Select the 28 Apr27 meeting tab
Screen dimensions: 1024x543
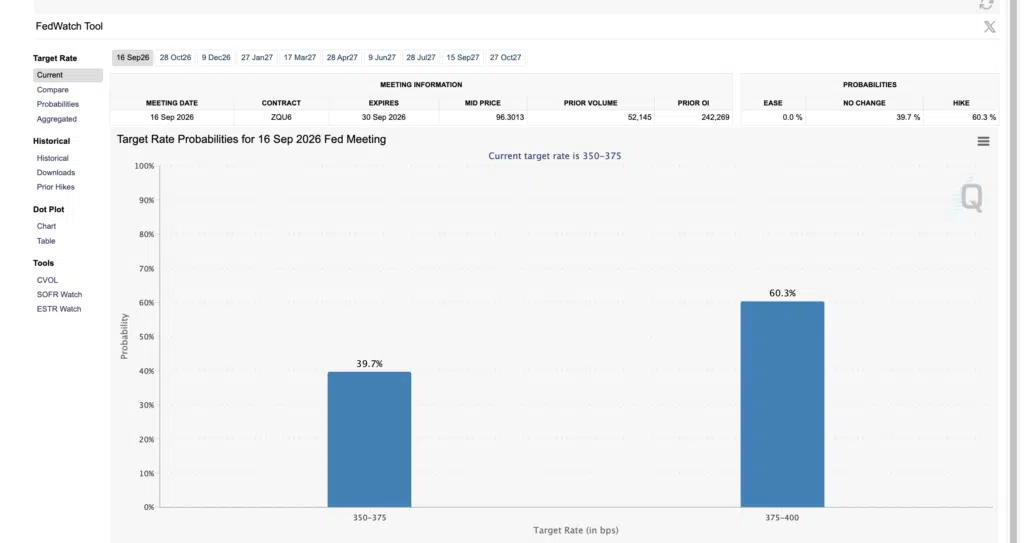click(x=342, y=58)
